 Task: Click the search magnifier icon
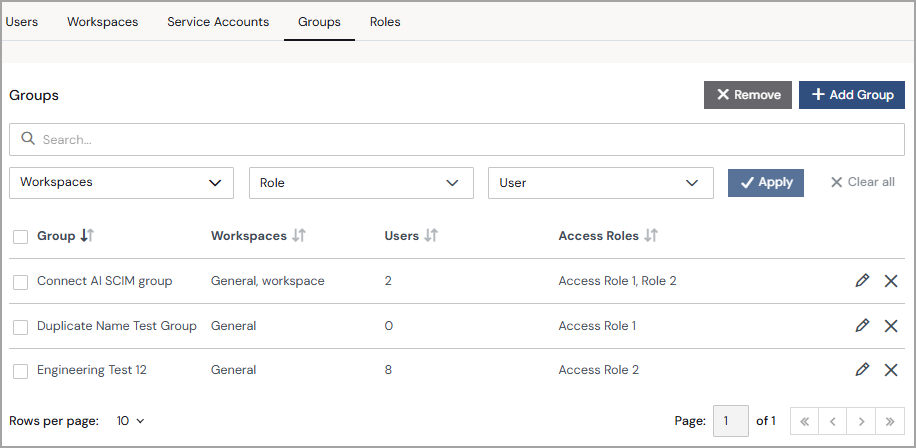27,138
